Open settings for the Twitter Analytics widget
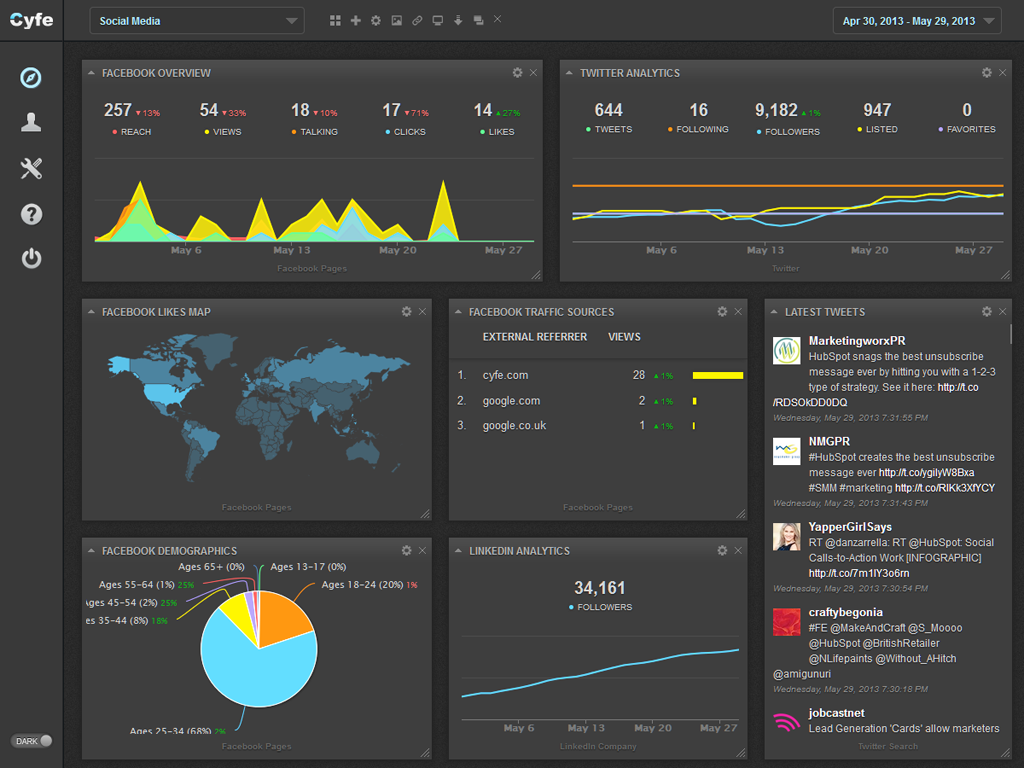This screenshot has width=1024, height=768. [986, 72]
